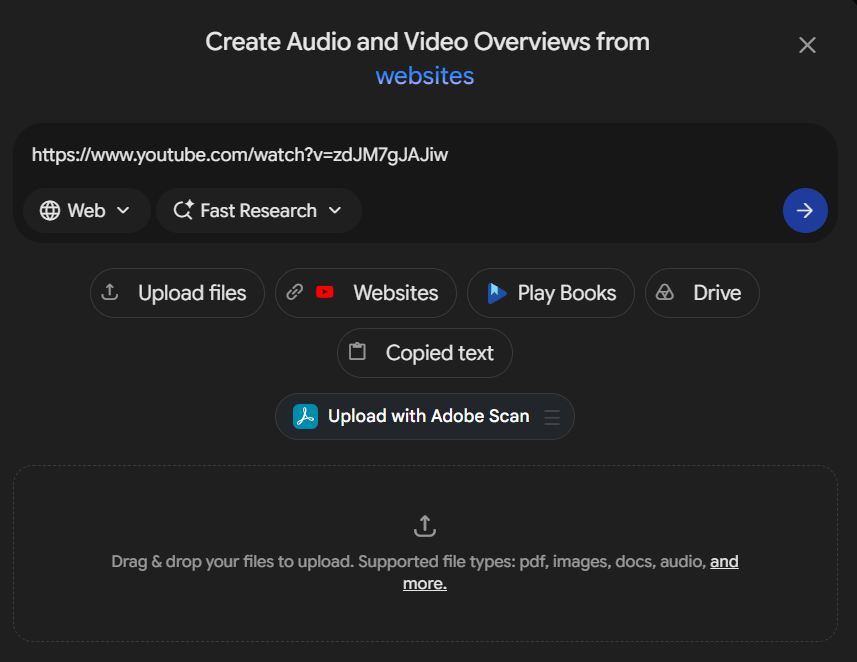857x662 pixels.
Task: Click the YouTube URL input field
Action: [425, 155]
